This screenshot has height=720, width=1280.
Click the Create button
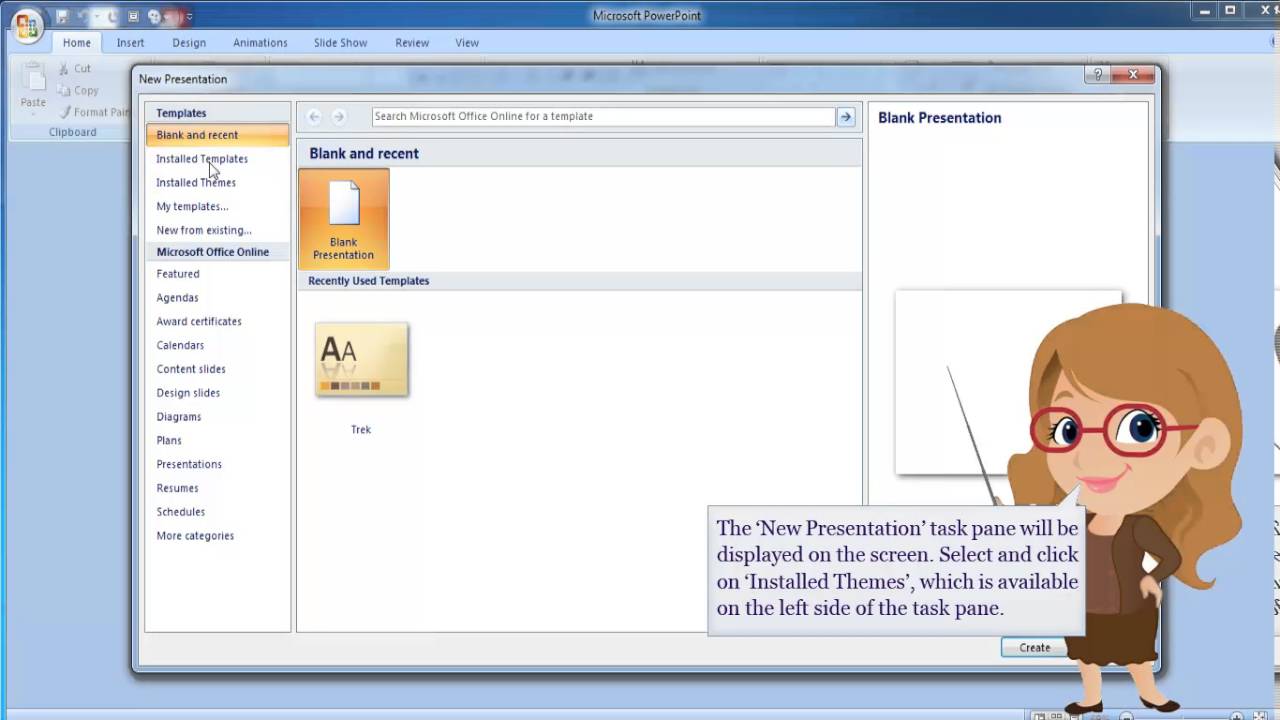tap(1034, 648)
